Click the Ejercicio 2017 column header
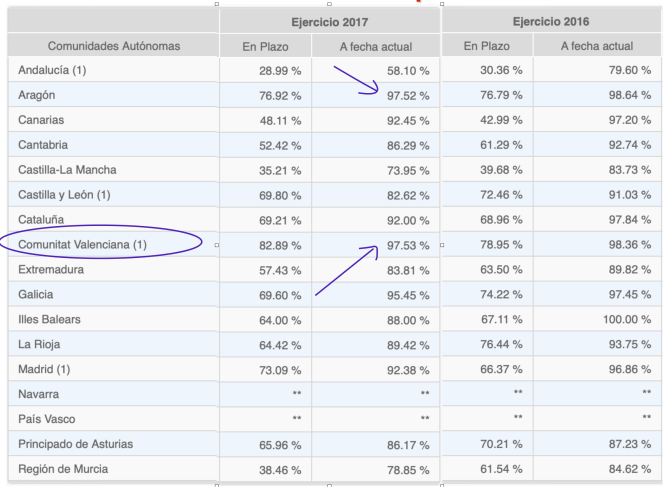The image size is (669, 487). coord(328,20)
